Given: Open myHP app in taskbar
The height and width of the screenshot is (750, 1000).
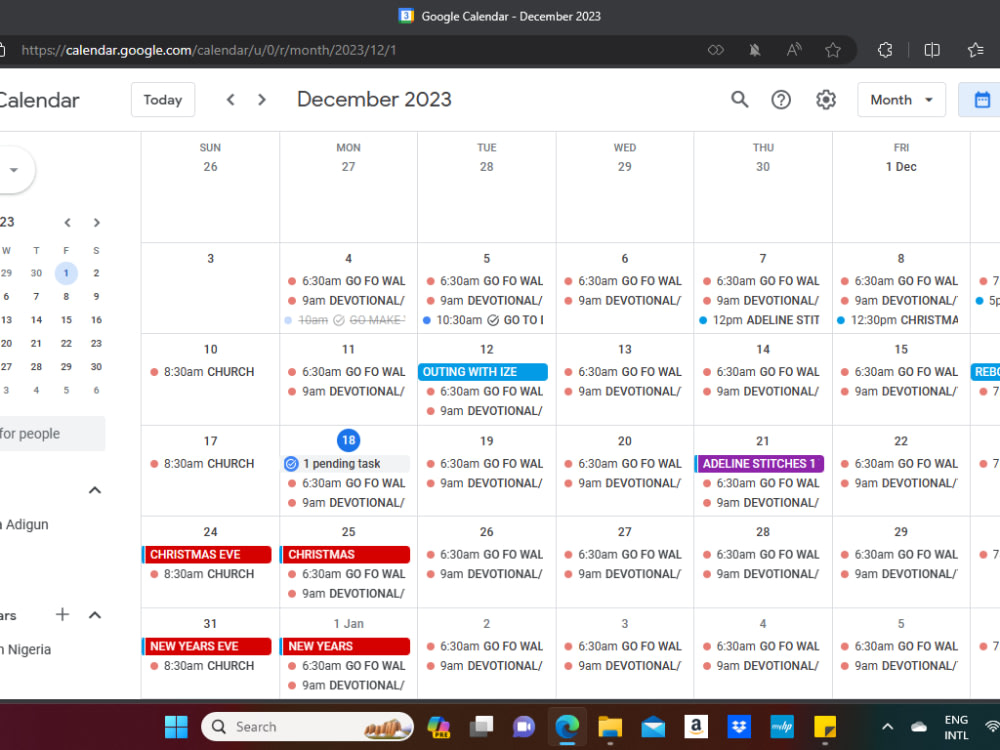Looking at the screenshot, I should 782,726.
